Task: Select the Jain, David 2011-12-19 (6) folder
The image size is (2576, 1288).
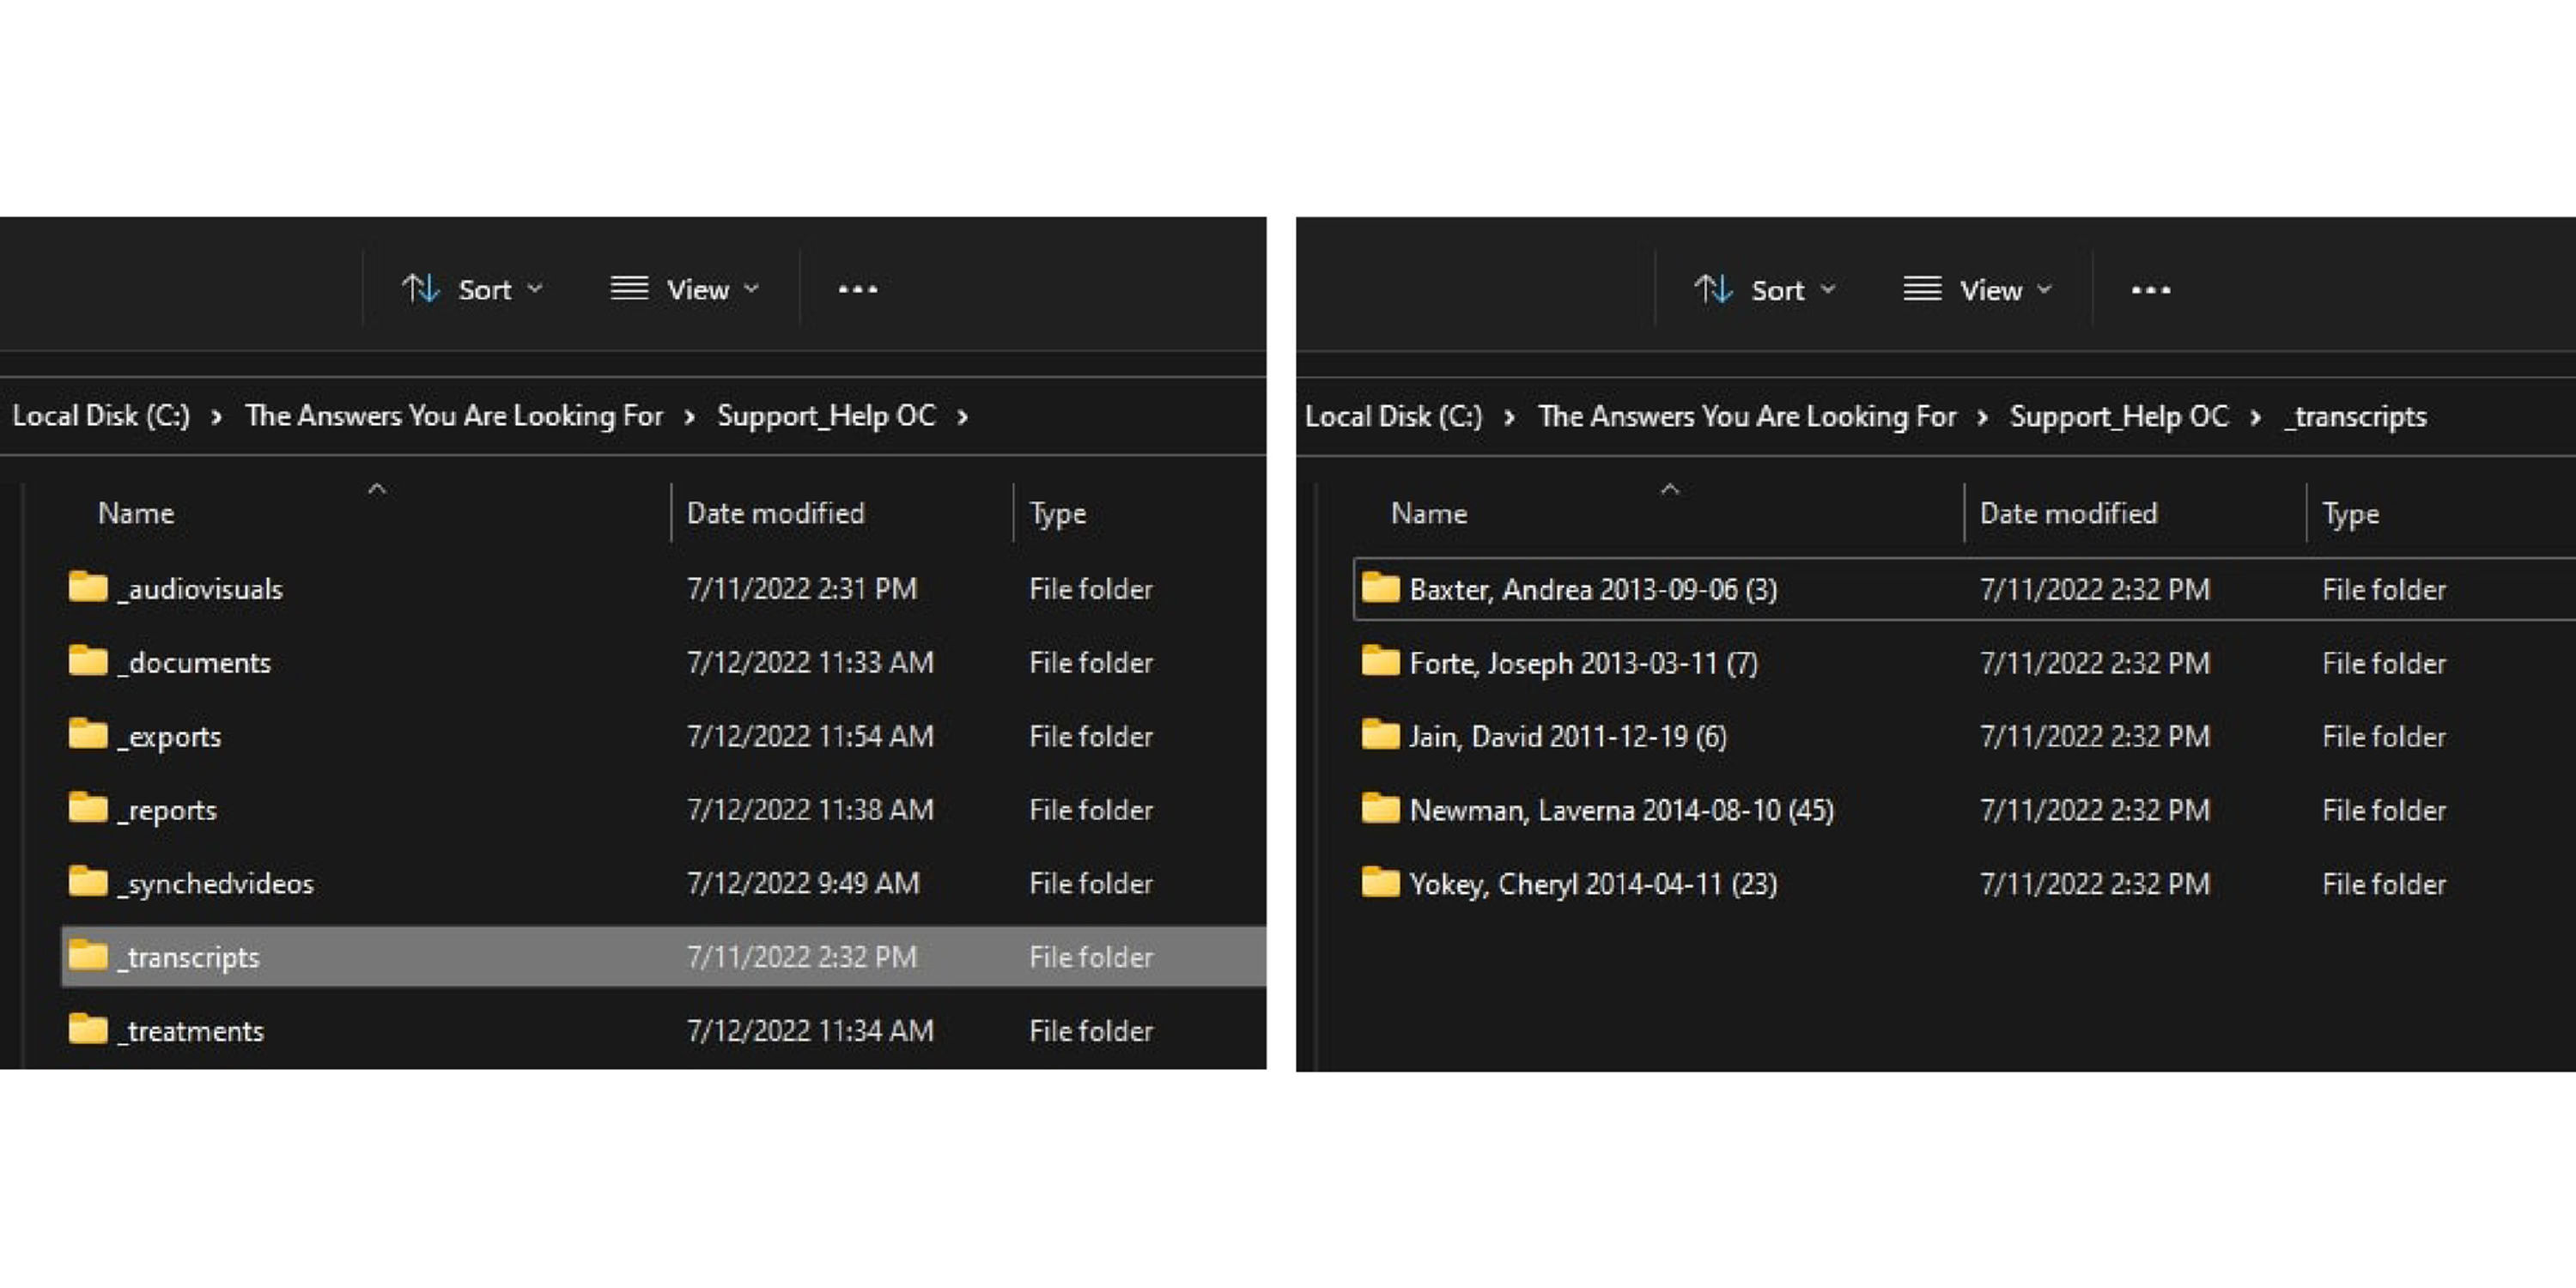Action: coord(1567,737)
